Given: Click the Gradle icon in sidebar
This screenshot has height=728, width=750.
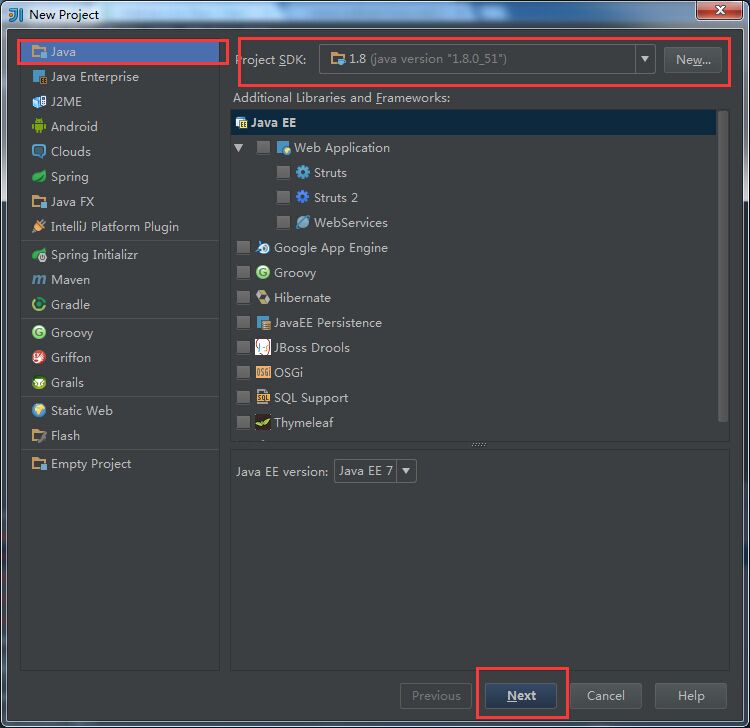Looking at the screenshot, I should click(x=39, y=304).
